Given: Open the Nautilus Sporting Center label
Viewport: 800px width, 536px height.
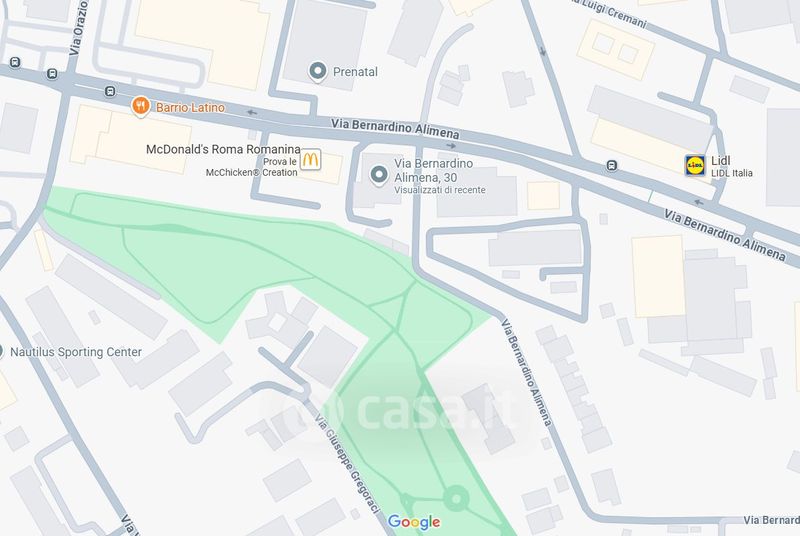Looking at the screenshot, I should click(76, 352).
